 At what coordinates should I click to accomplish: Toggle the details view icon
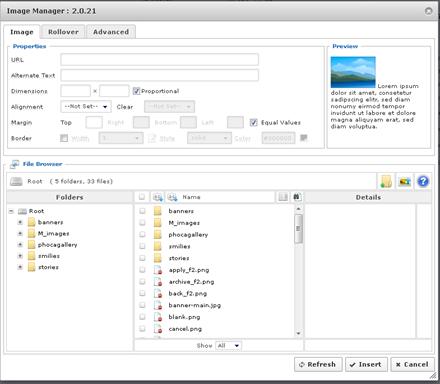click(x=283, y=197)
